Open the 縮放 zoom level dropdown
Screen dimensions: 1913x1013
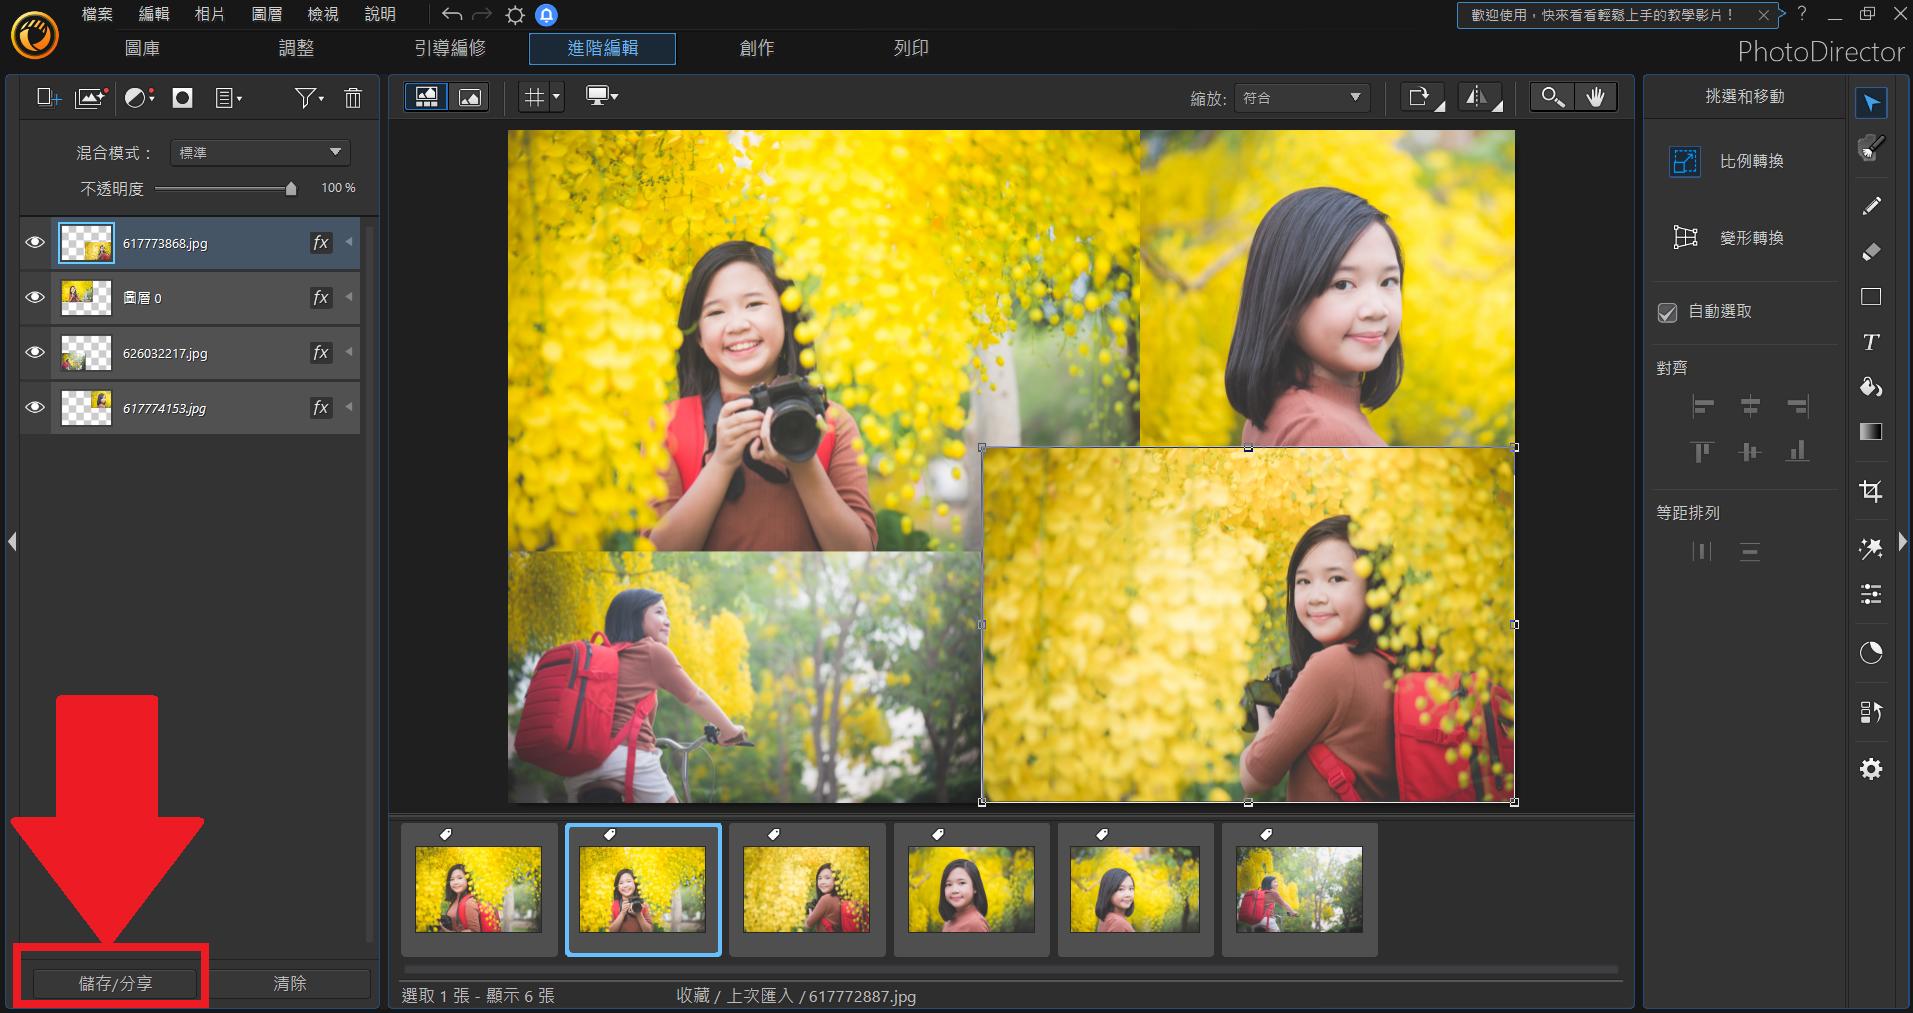point(1301,98)
